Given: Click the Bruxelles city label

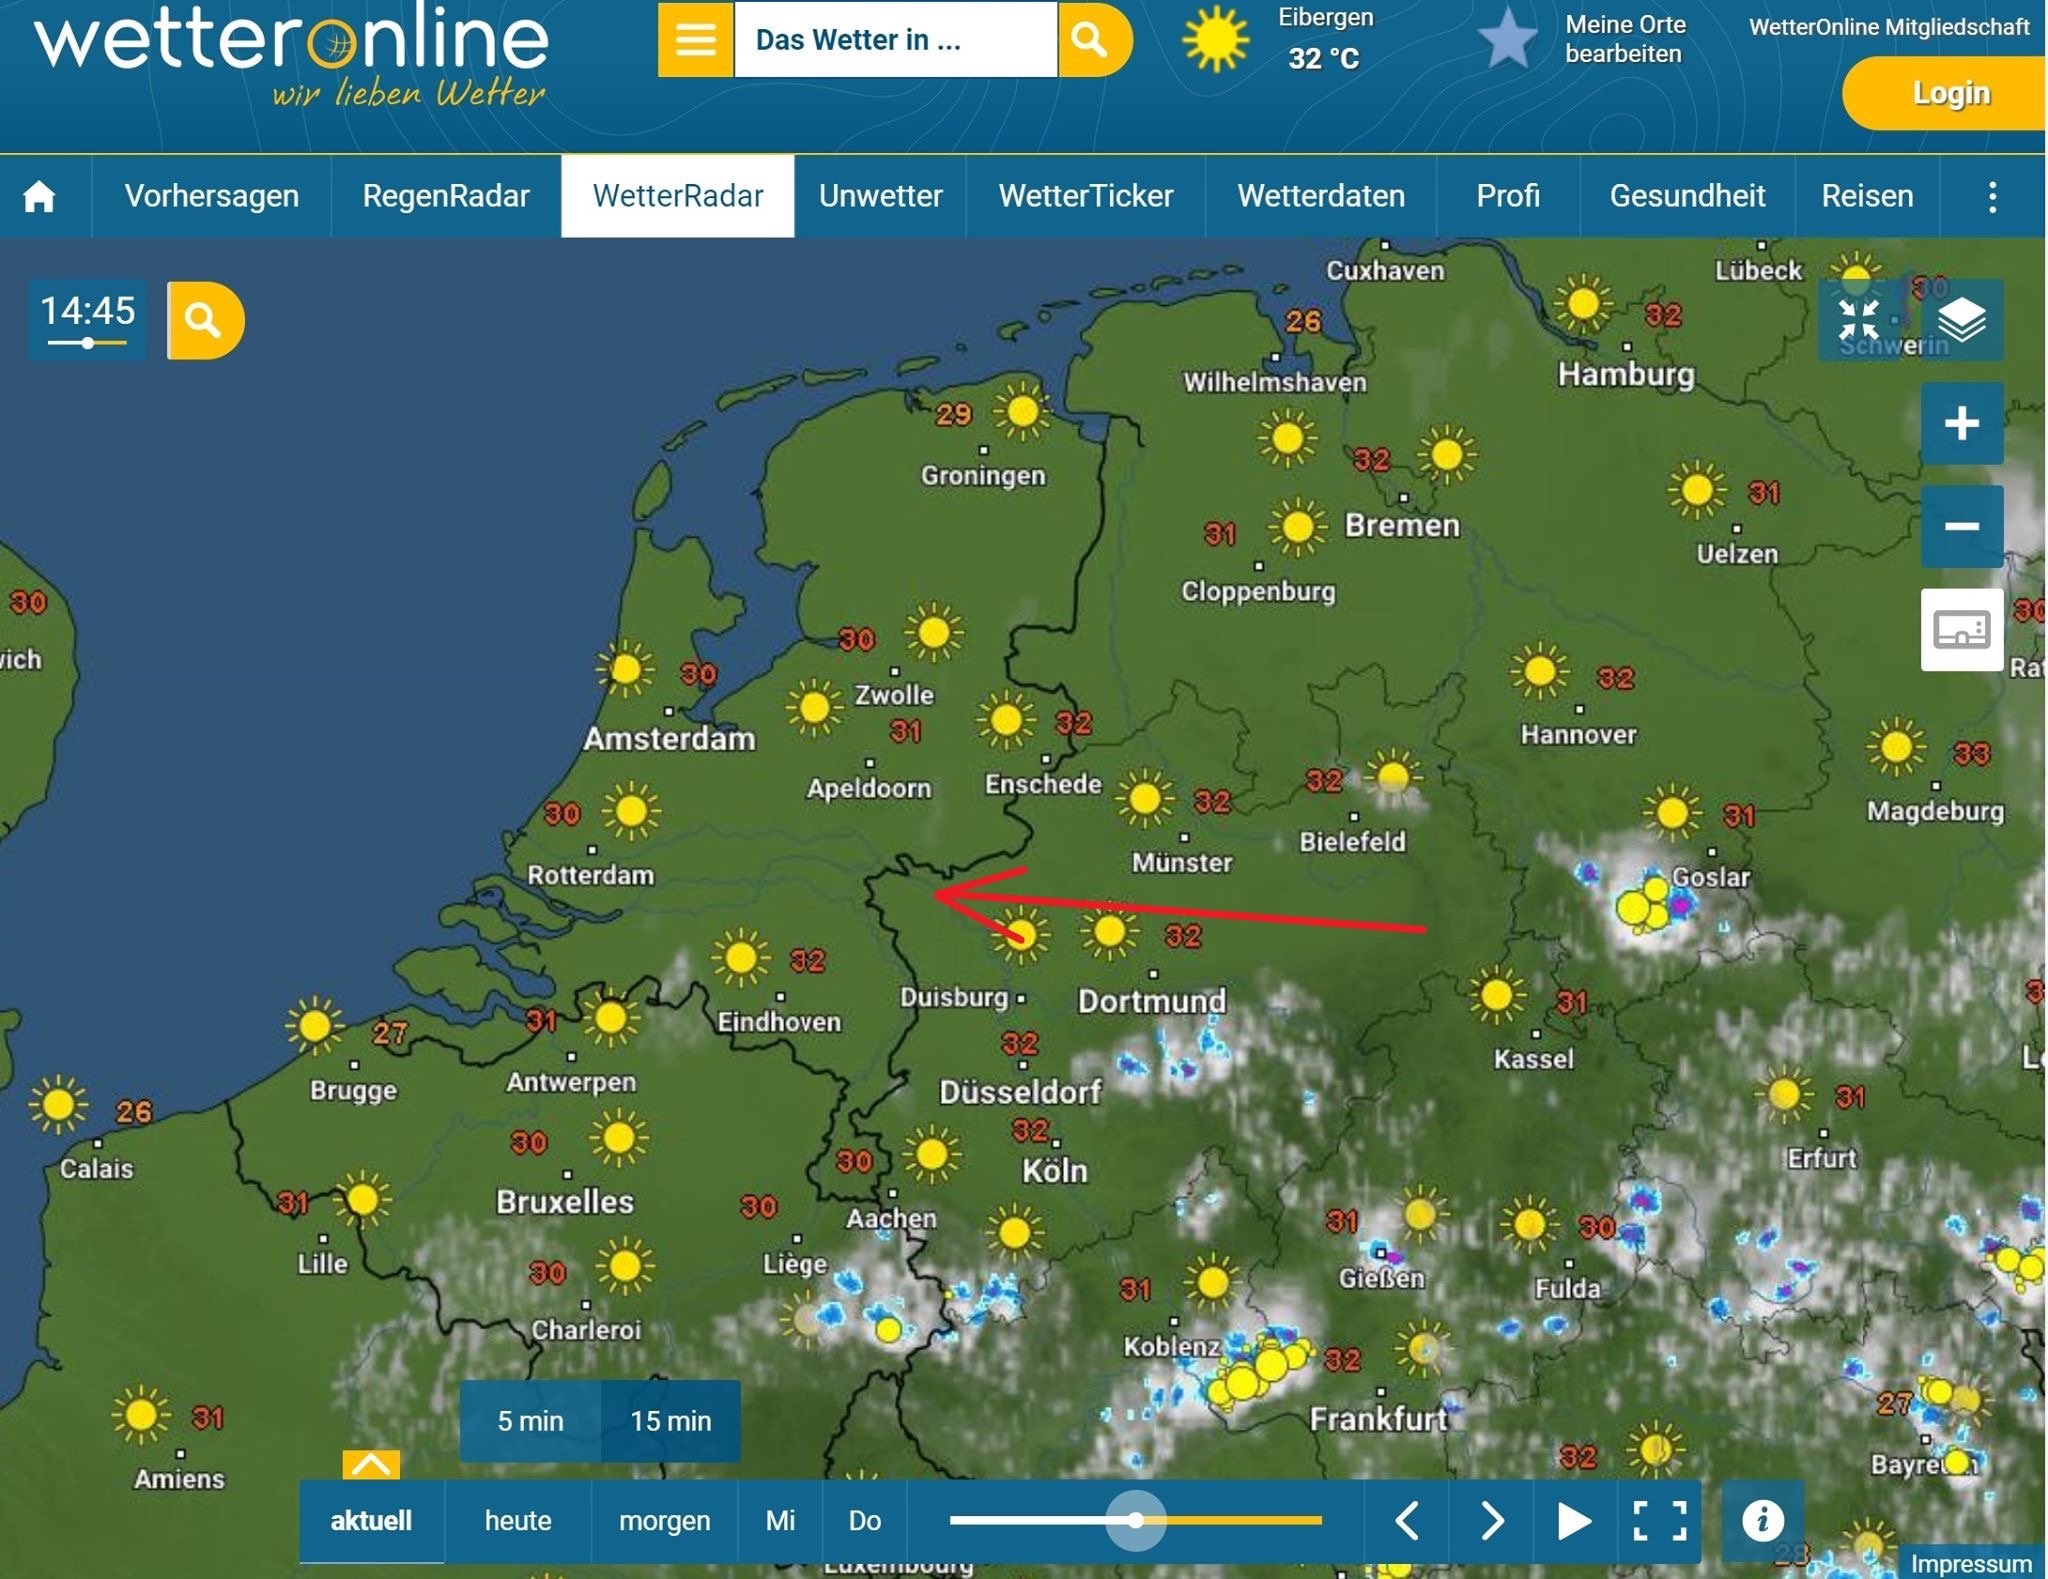Looking at the screenshot, I should [565, 1201].
